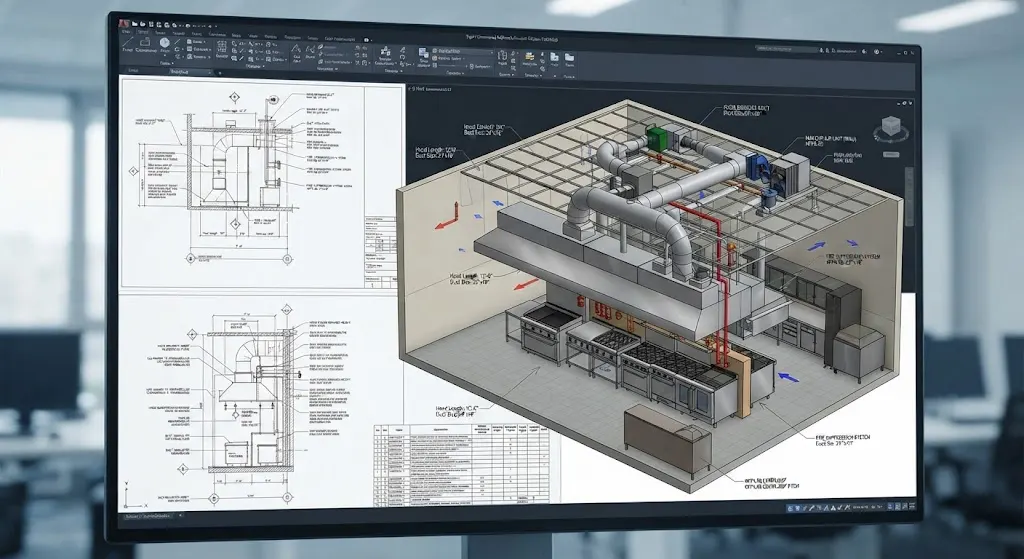Select the triangular dimension tool icon
This screenshot has height=559, width=1024.
pos(296,49)
